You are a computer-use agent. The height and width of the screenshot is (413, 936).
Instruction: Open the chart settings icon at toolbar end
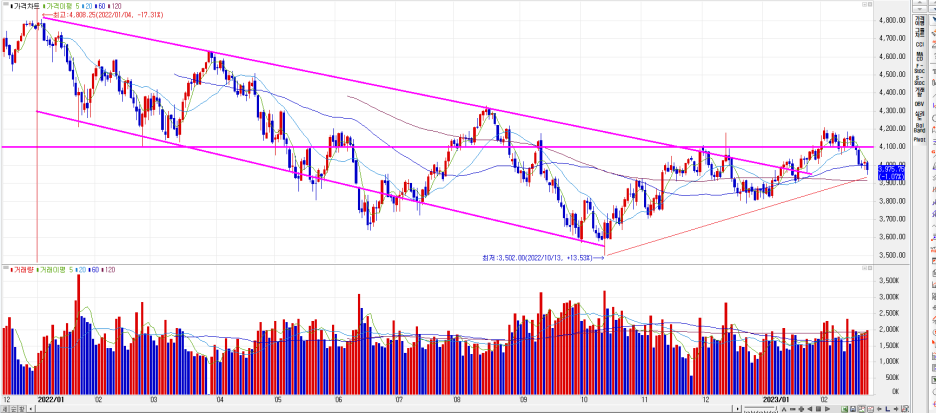click(905, 409)
